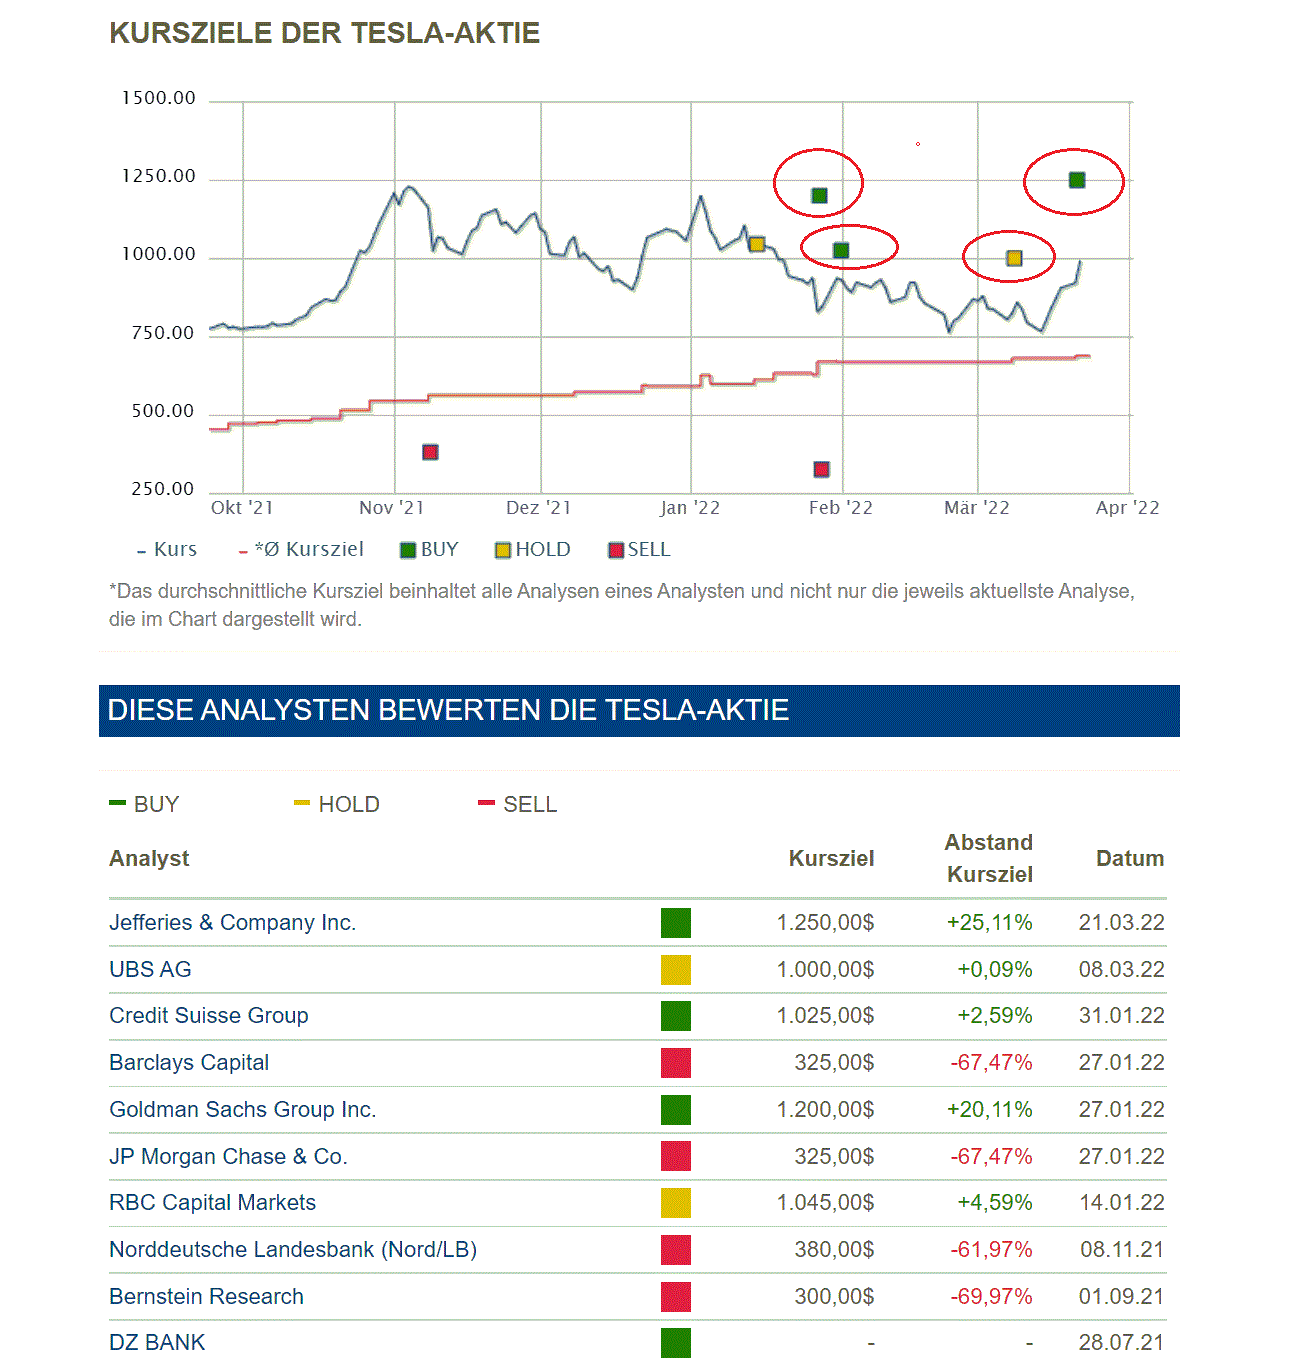Click the red SELL marker near February at 325
This screenshot has width=1315, height=1360.
click(x=821, y=469)
